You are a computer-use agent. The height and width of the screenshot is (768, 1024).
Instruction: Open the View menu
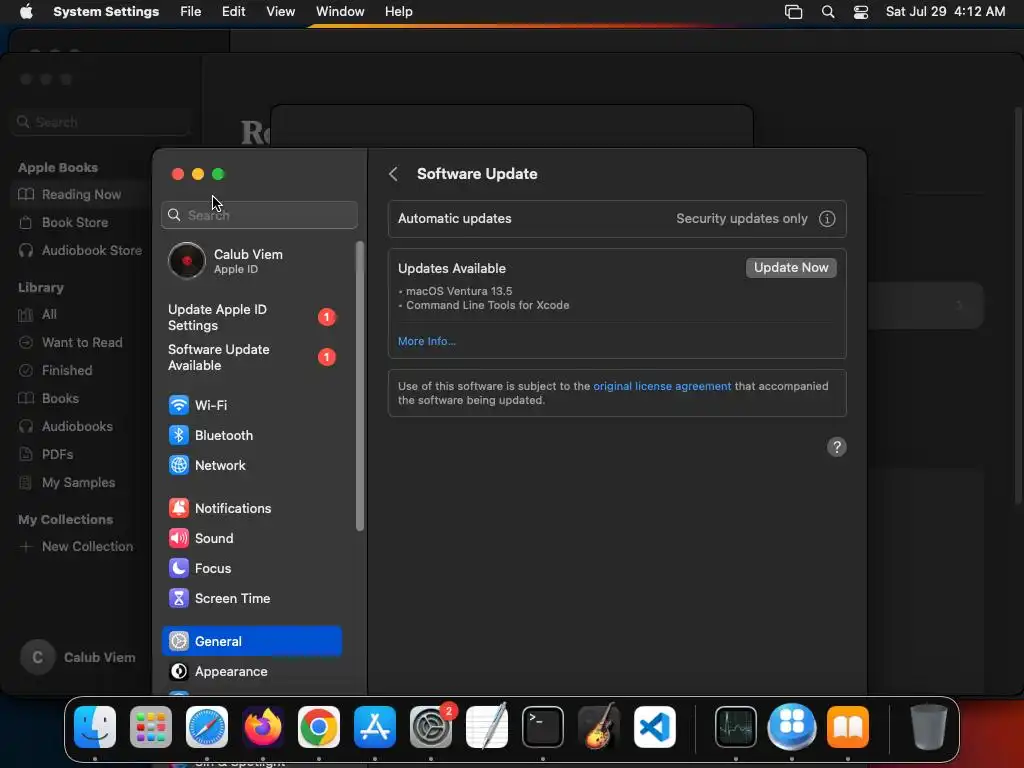[x=280, y=12]
